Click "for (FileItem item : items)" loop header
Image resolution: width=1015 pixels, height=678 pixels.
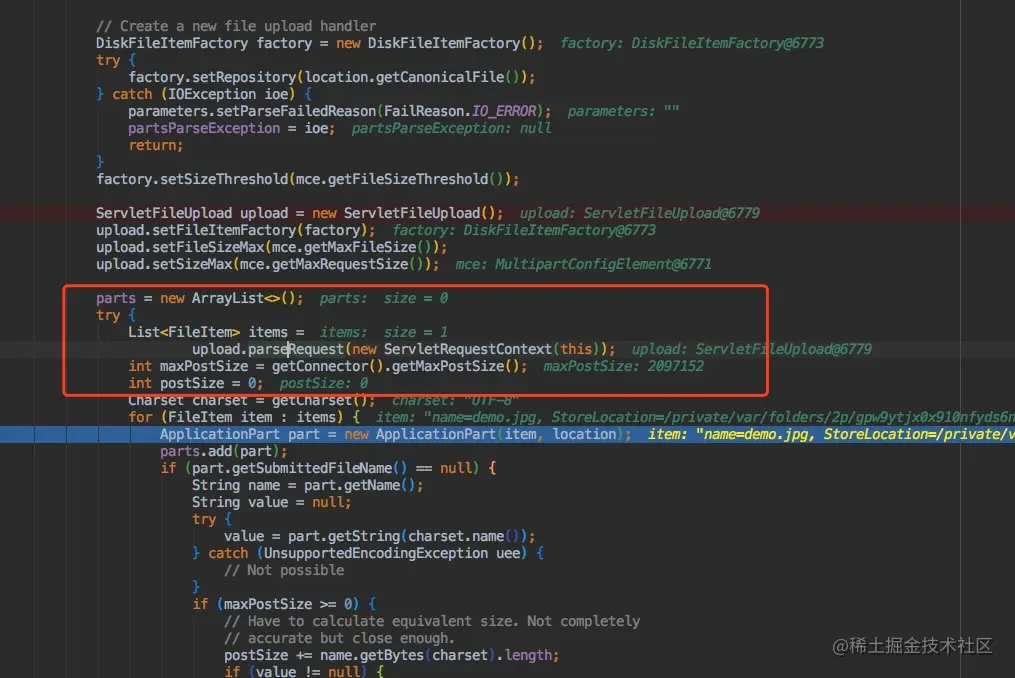236,417
